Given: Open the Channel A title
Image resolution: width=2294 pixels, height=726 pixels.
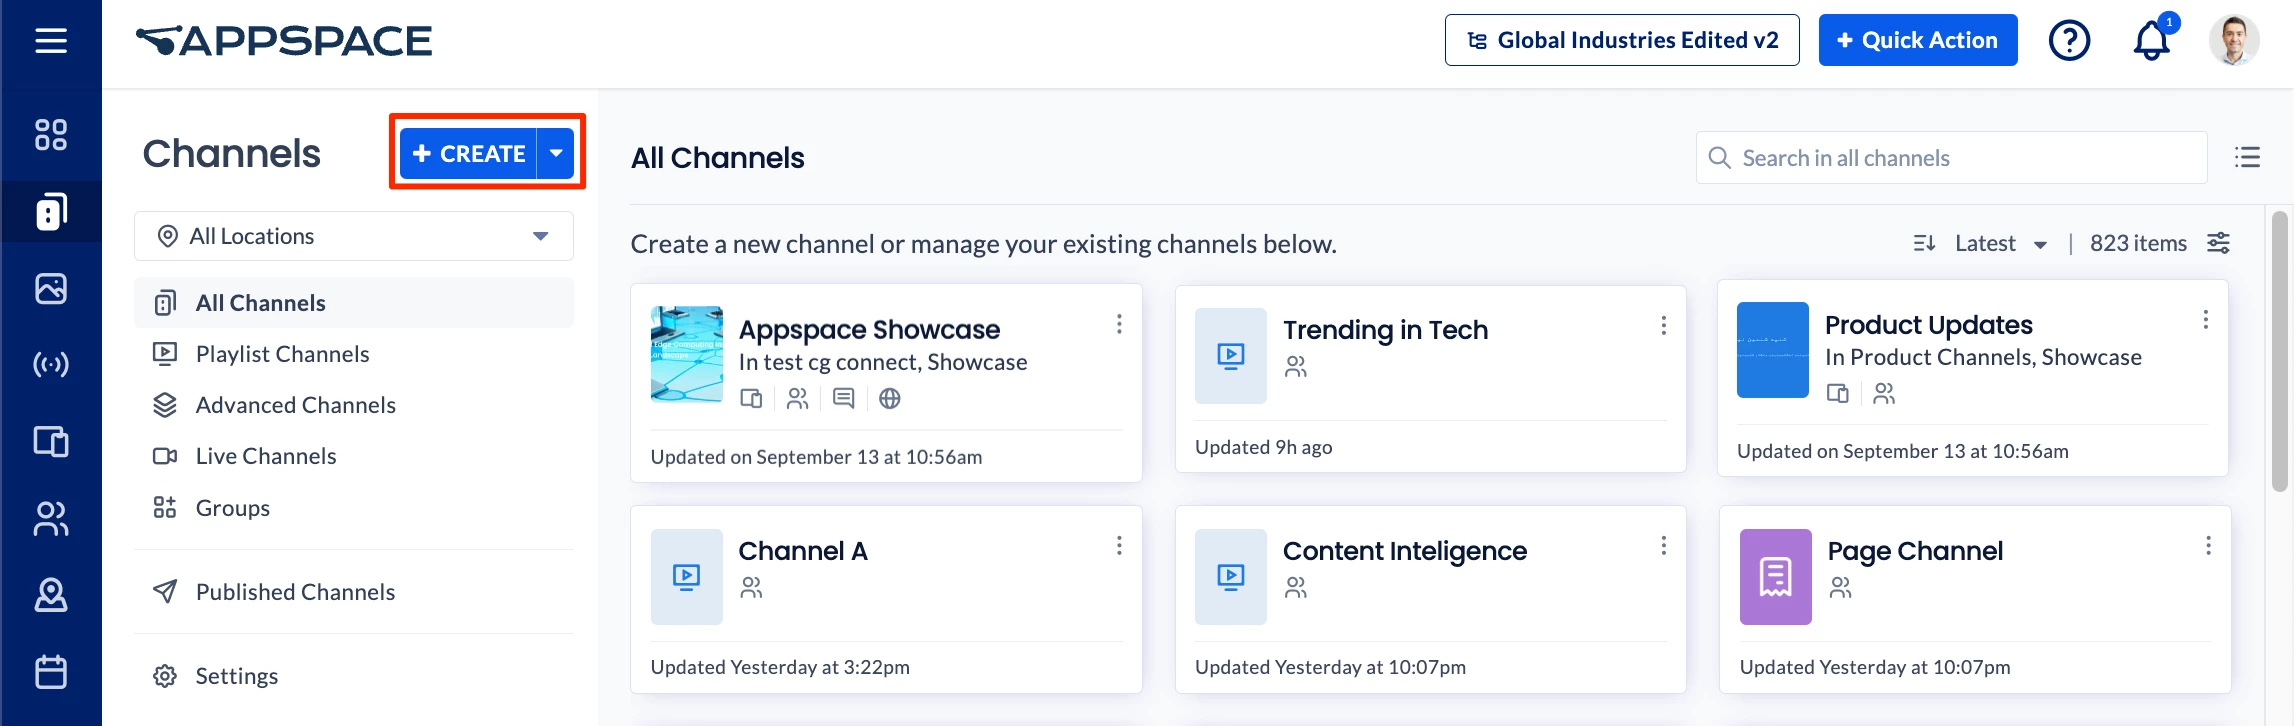Looking at the screenshot, I should click(802, 551).
